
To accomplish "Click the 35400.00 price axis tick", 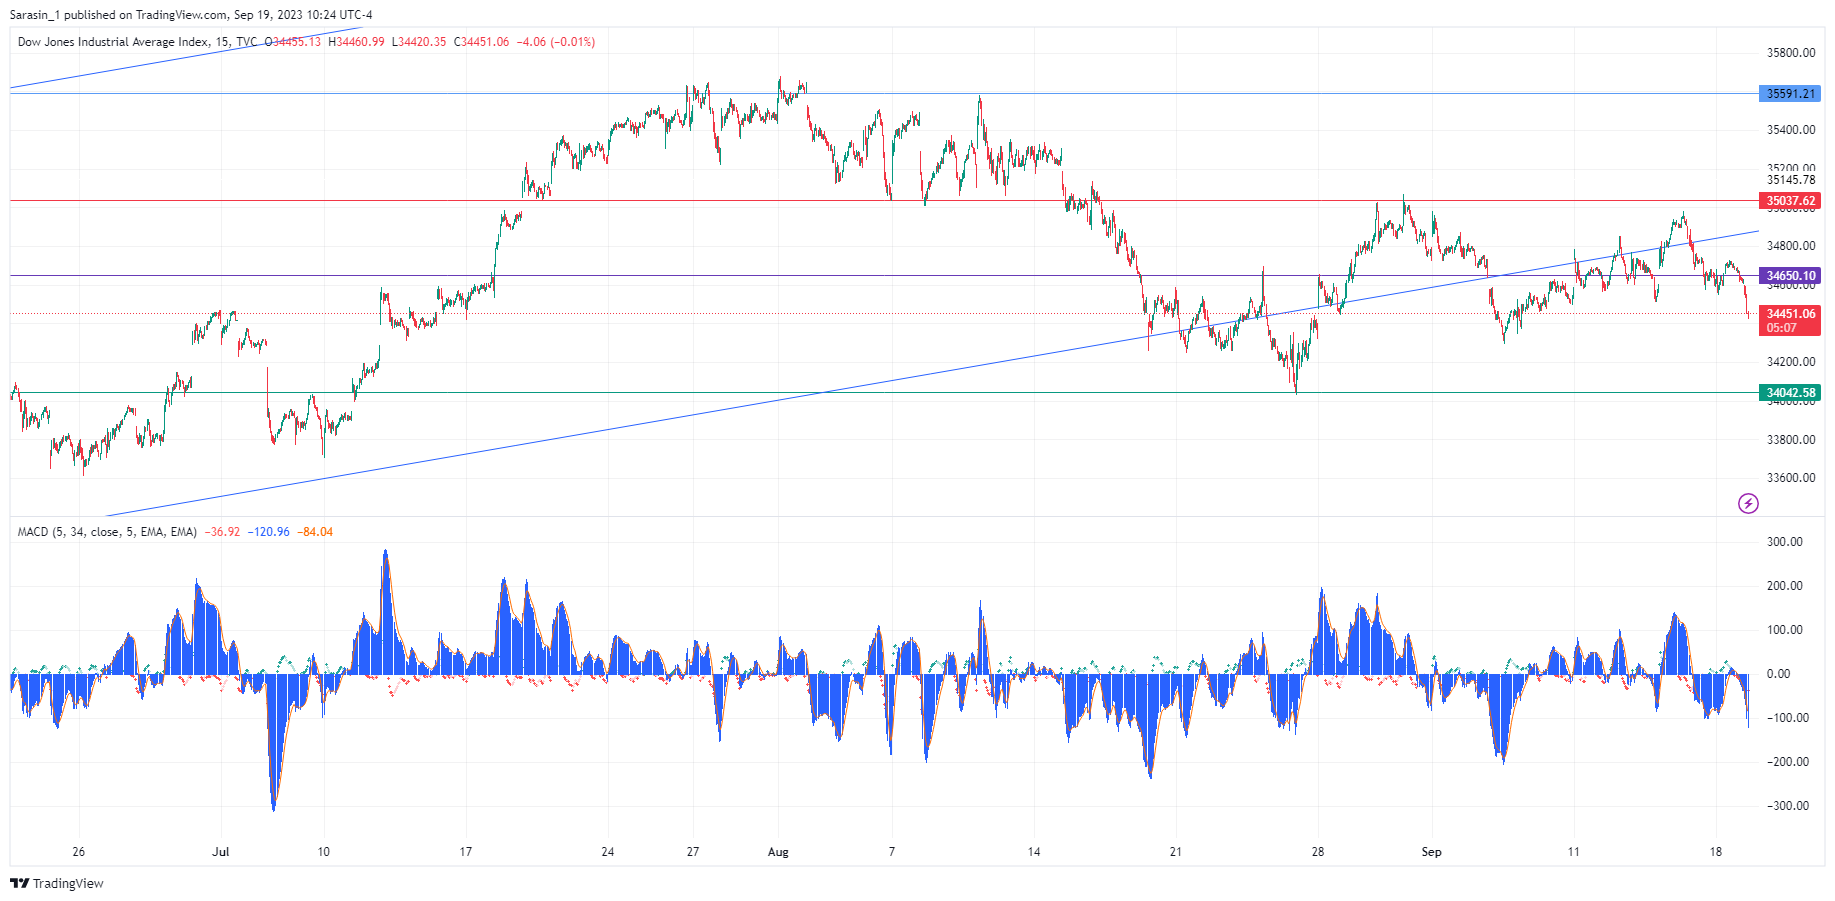I will [1791, 130].
